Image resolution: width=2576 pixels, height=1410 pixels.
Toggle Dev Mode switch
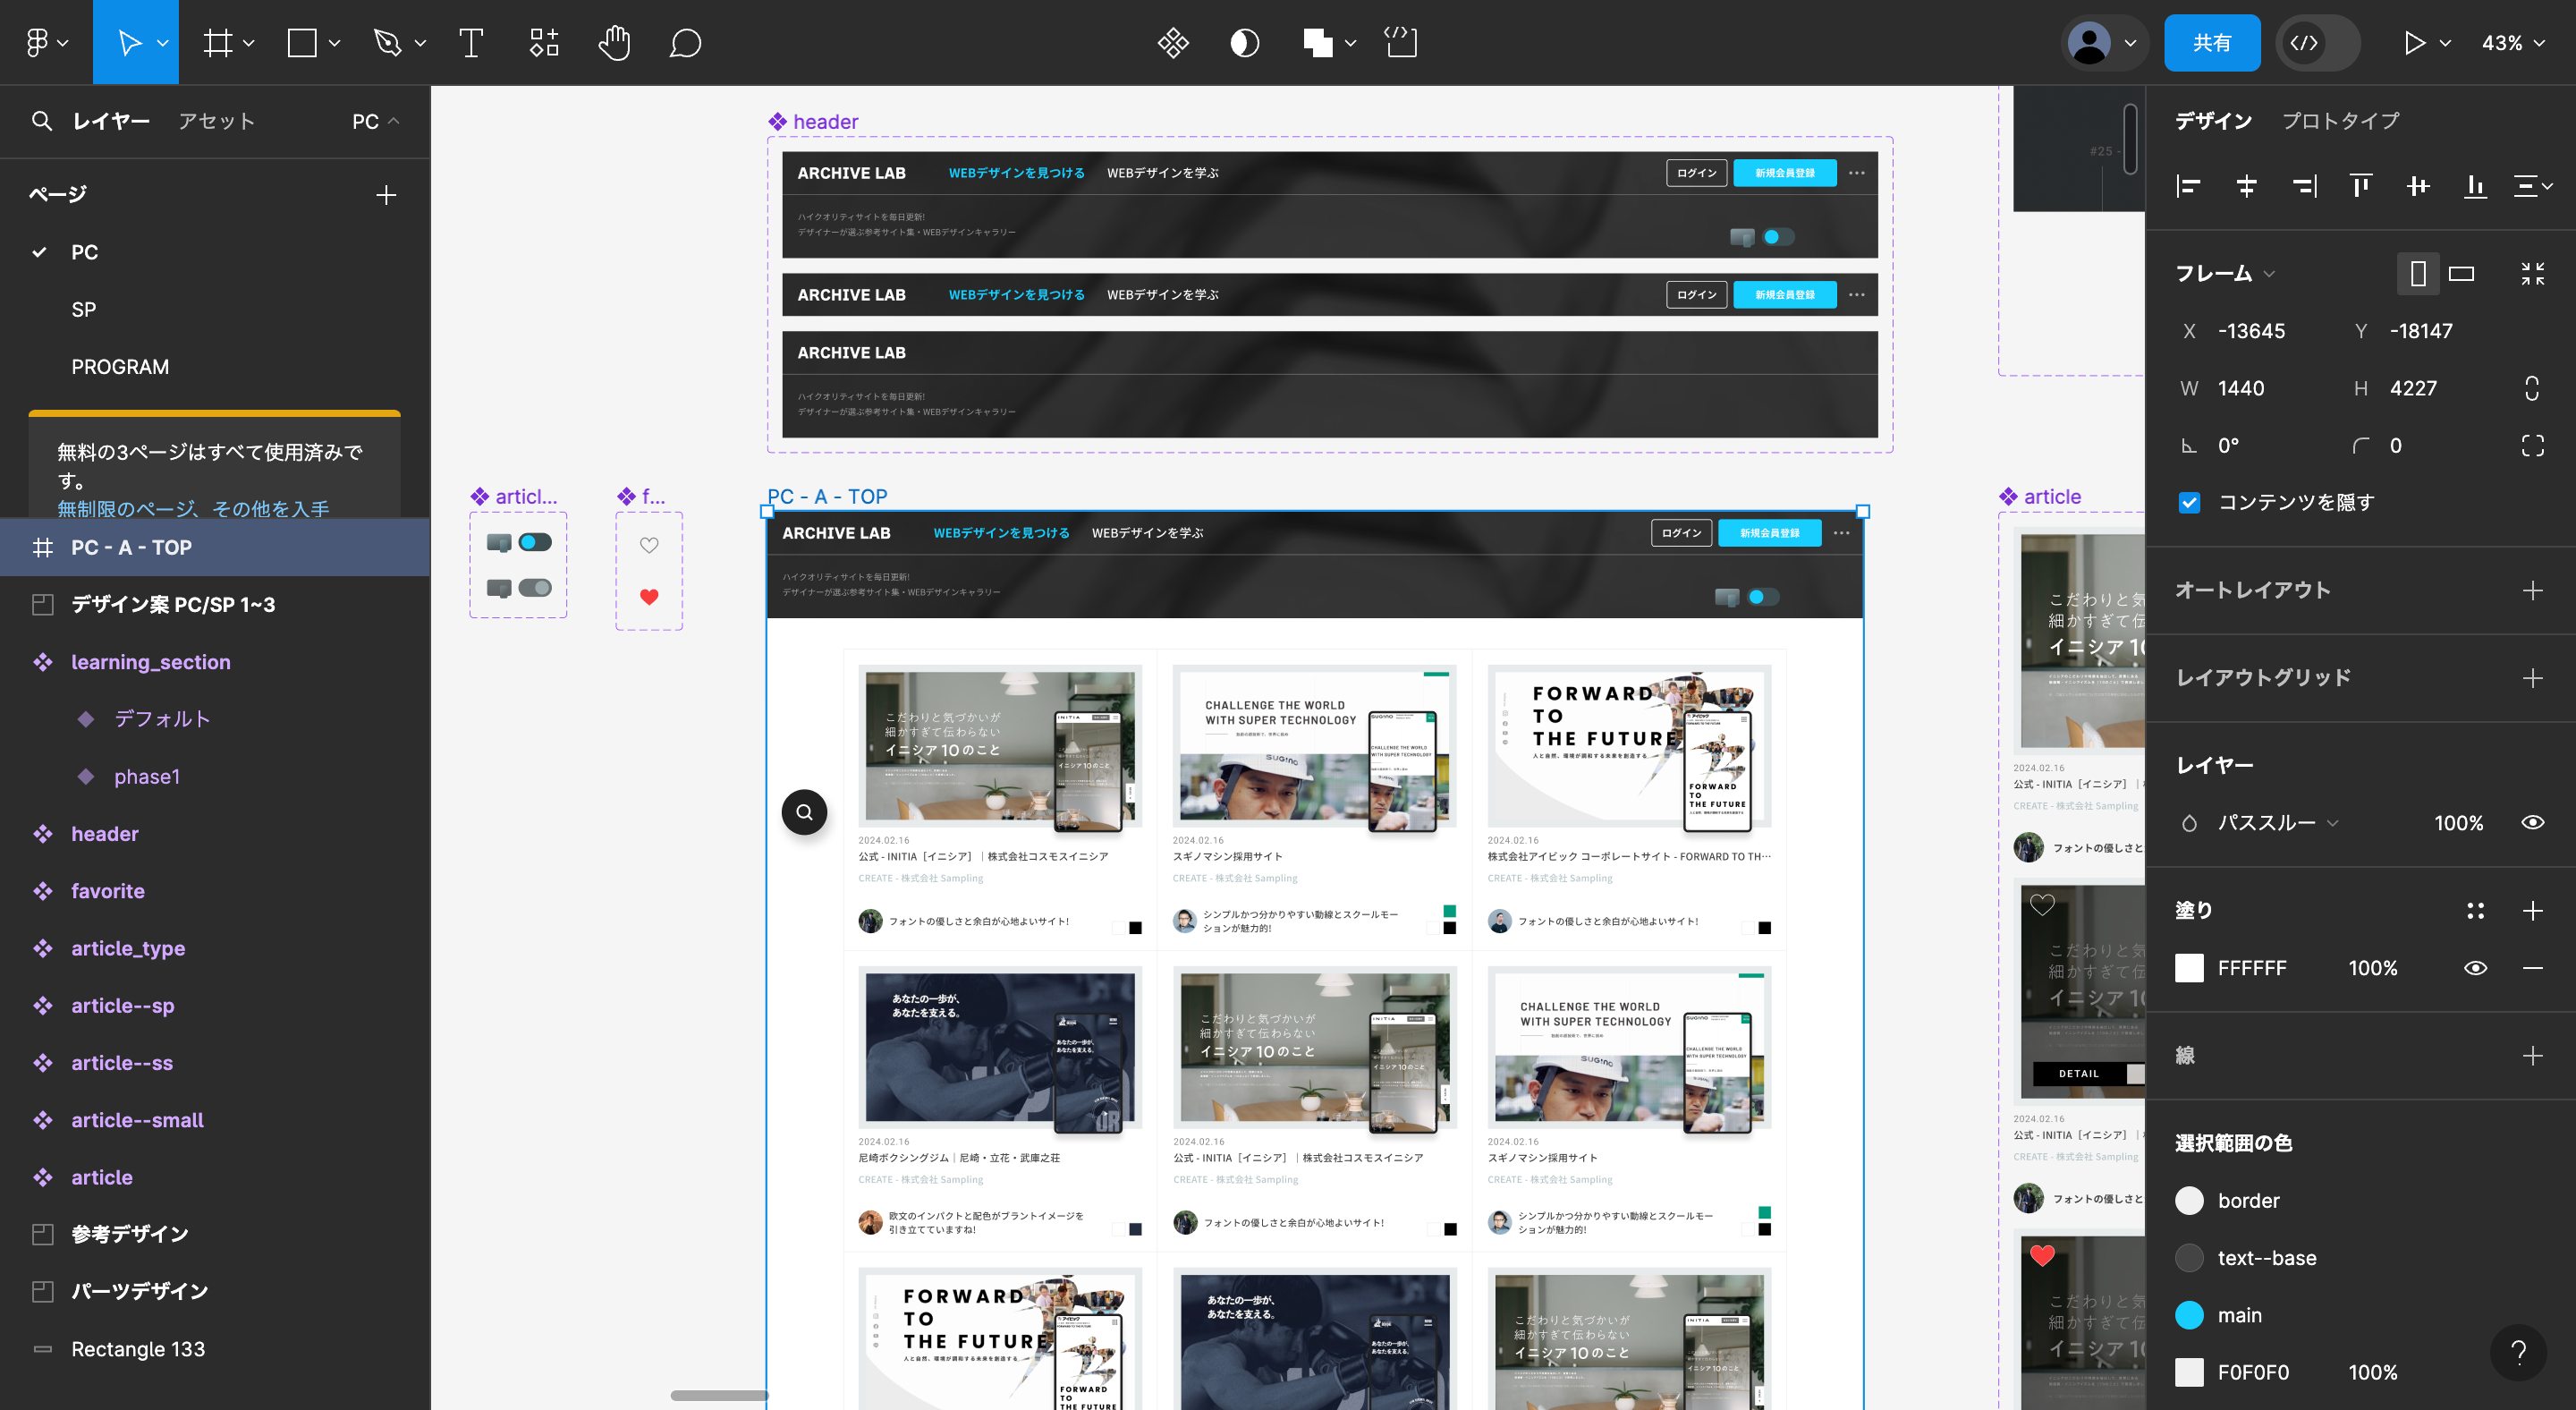(x=2317, y=42)
